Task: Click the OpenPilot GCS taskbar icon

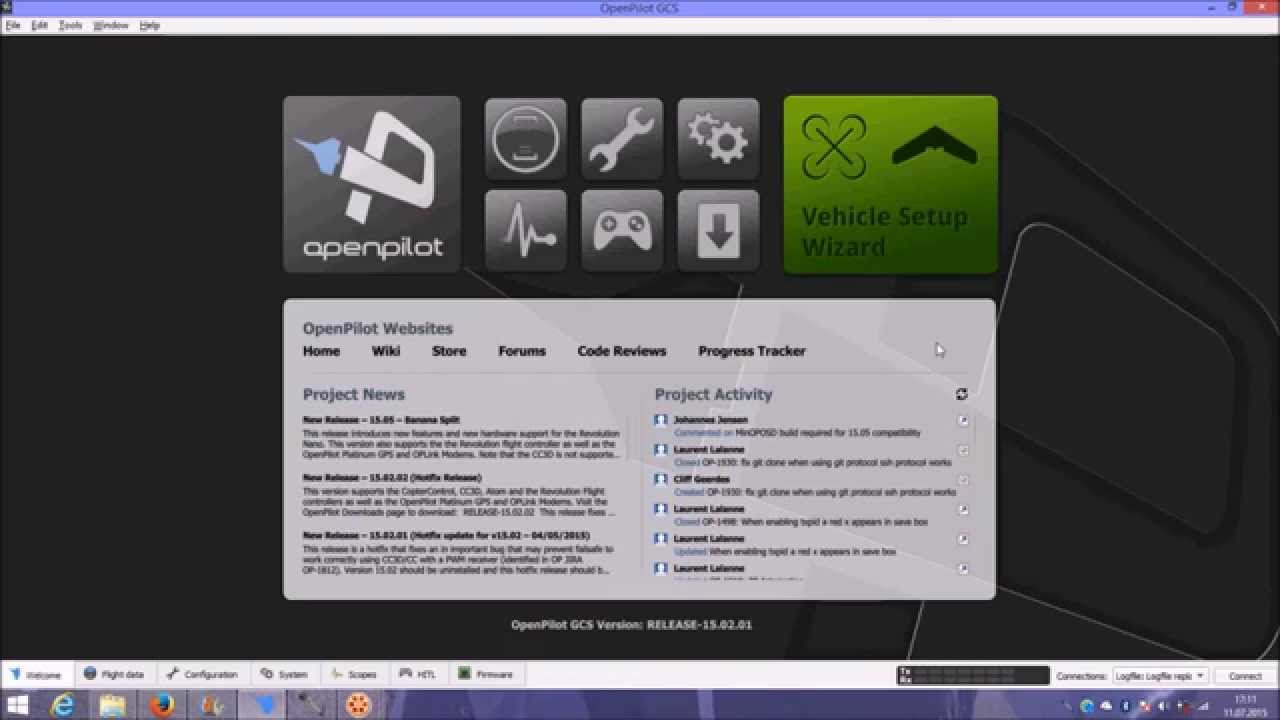Action: click(263, 706)
